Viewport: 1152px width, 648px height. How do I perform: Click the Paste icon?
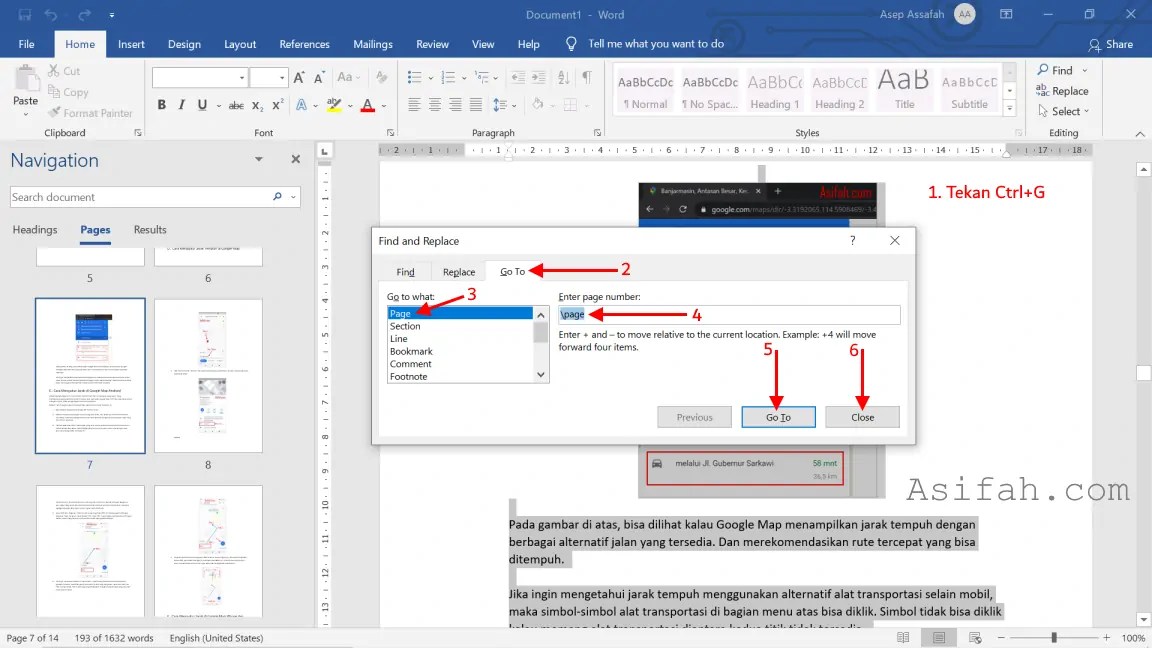26,87
